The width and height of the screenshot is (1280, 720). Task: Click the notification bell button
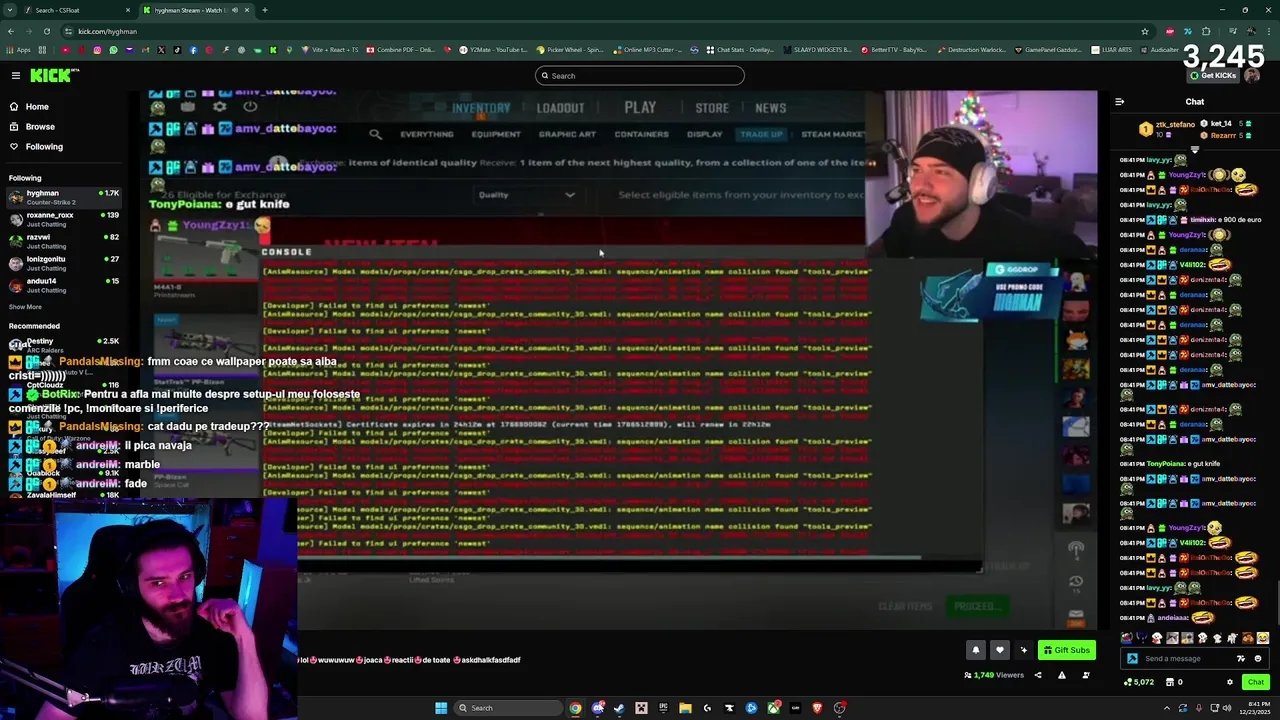click(976, 650)
